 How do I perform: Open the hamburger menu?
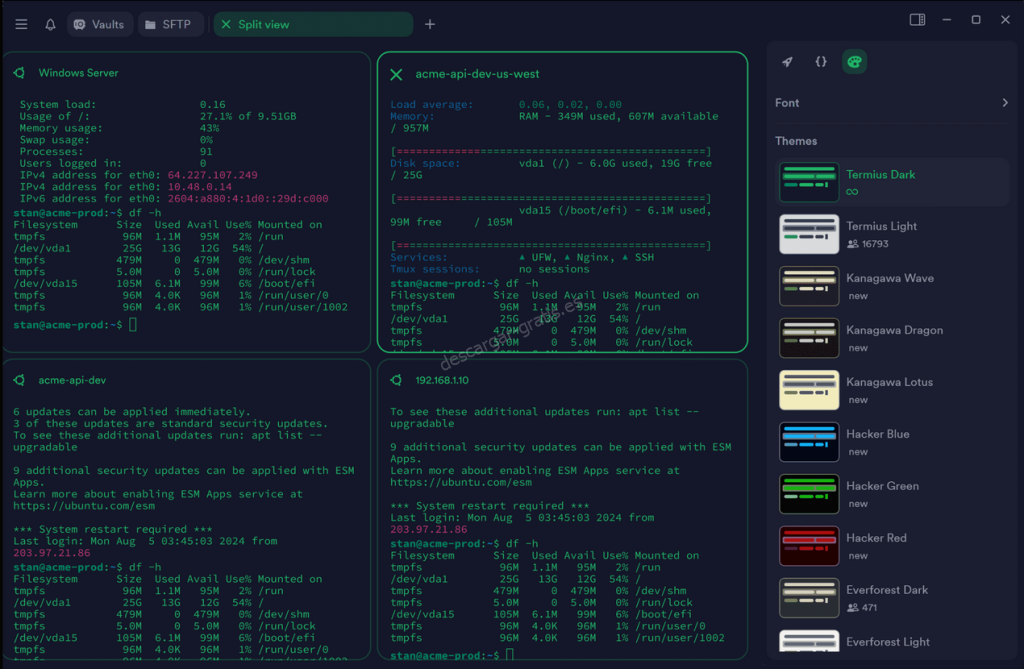point(21,25)
